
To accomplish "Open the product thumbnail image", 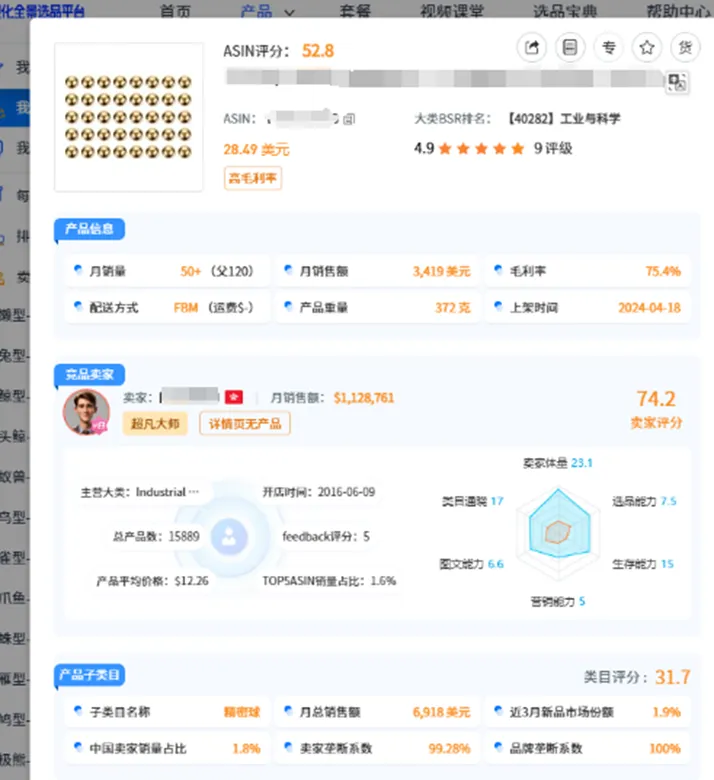I will (128, 117).
